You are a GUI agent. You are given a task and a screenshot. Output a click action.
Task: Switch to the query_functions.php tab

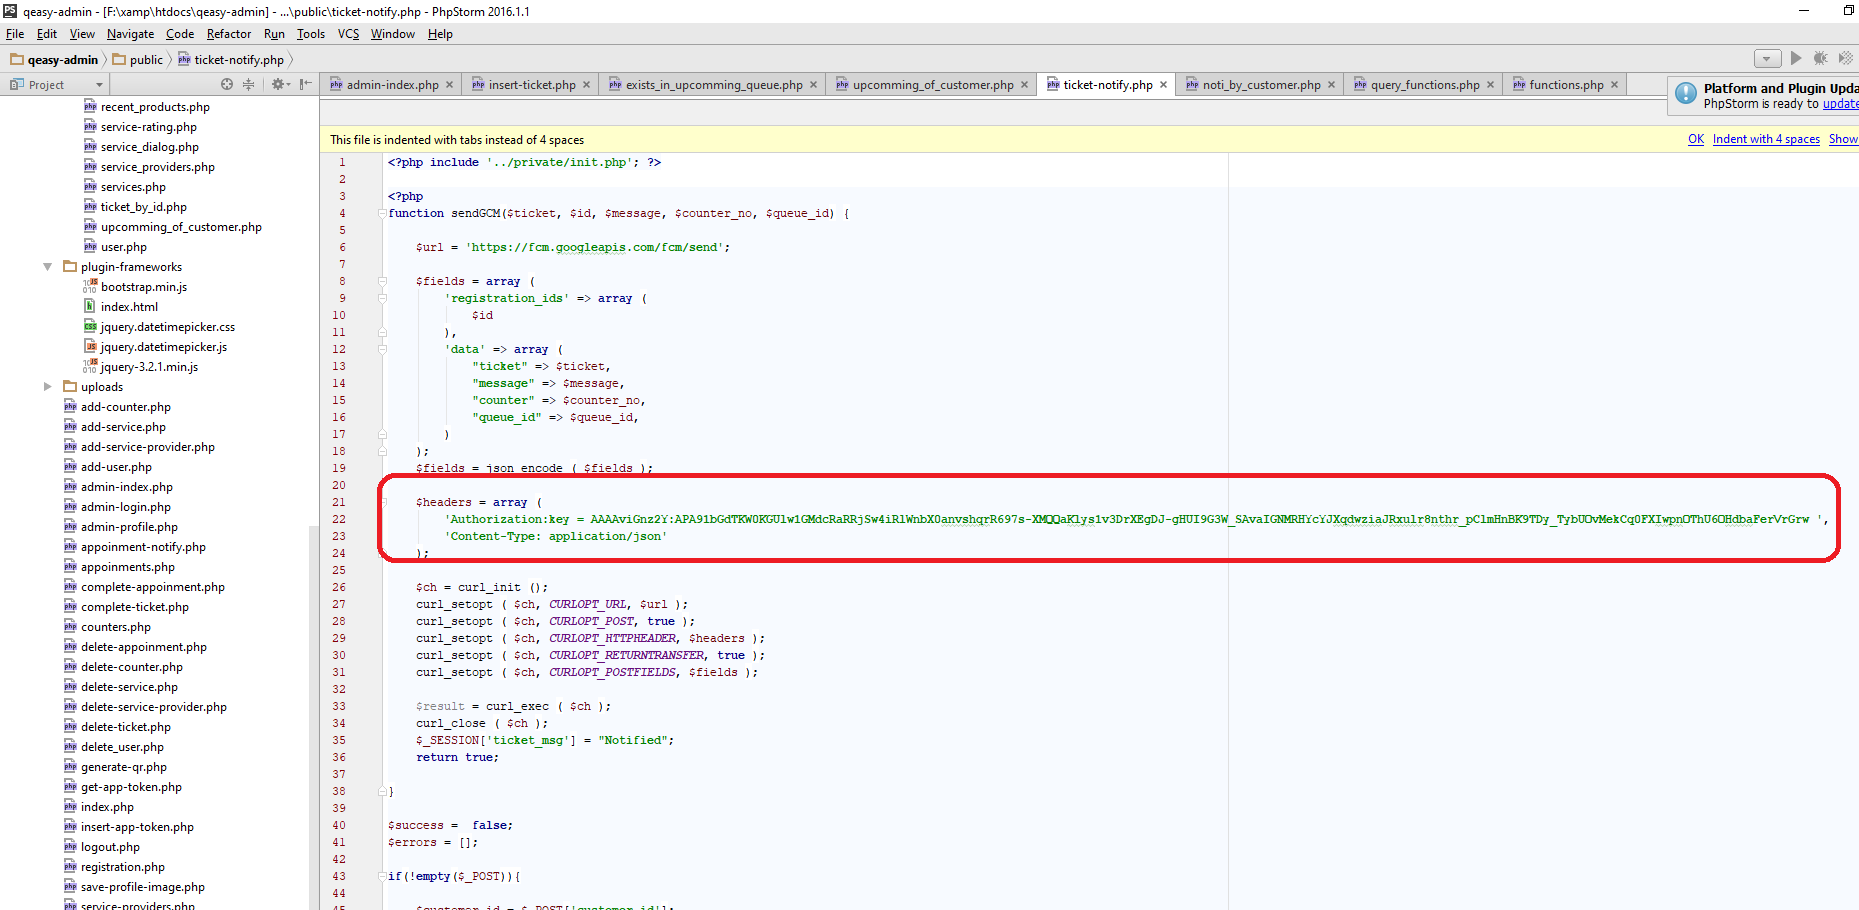click(x=1424, y=85)
